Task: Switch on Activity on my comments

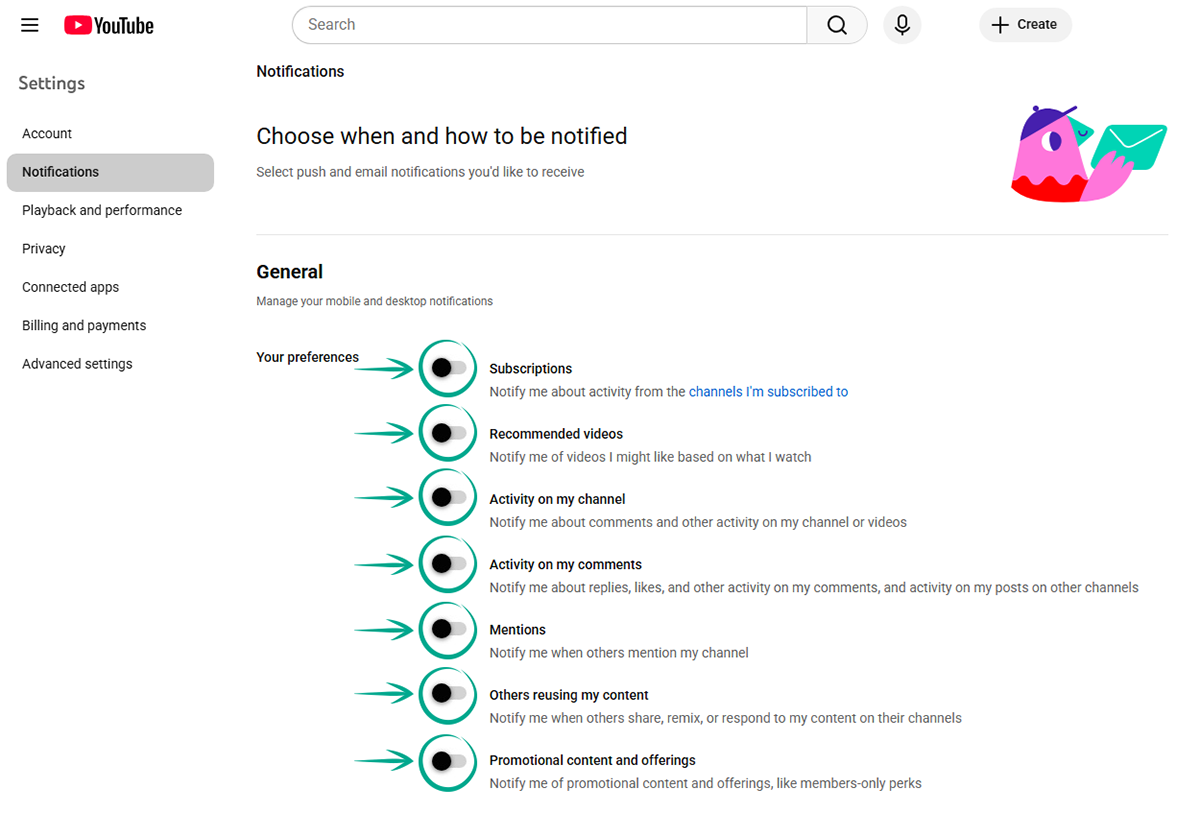Action: 448,564
